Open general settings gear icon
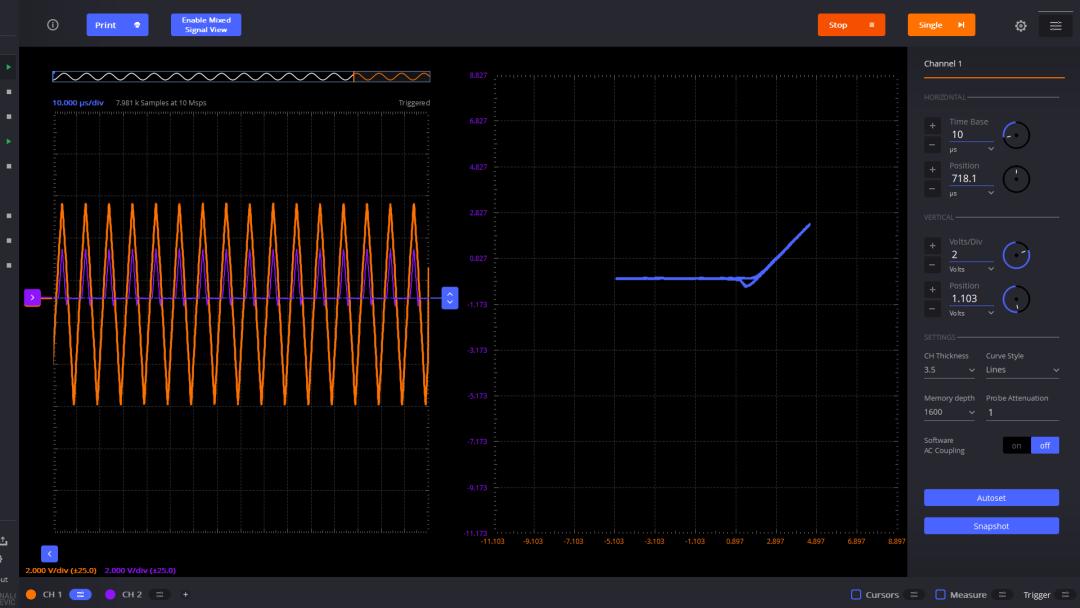 point(1020,26)
